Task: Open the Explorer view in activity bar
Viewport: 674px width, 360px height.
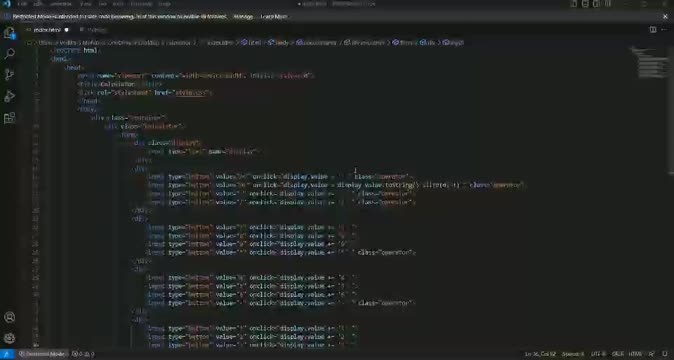Action: pos(9,33)
